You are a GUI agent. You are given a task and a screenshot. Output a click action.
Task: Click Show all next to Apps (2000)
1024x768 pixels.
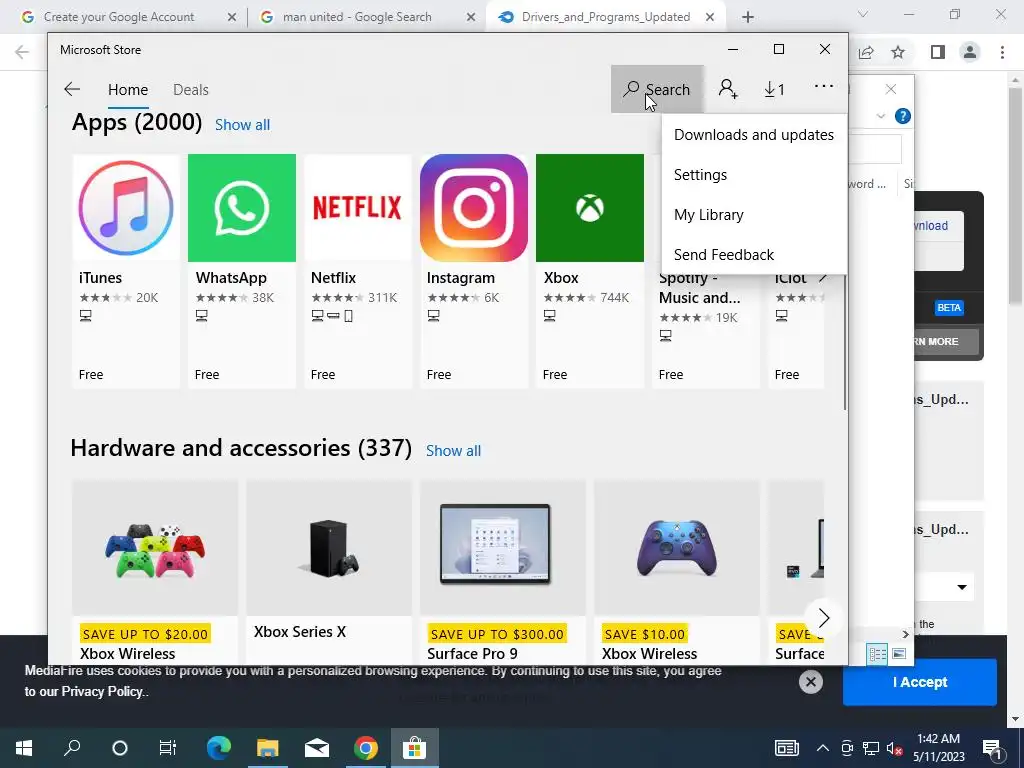[x=242, y=125]
